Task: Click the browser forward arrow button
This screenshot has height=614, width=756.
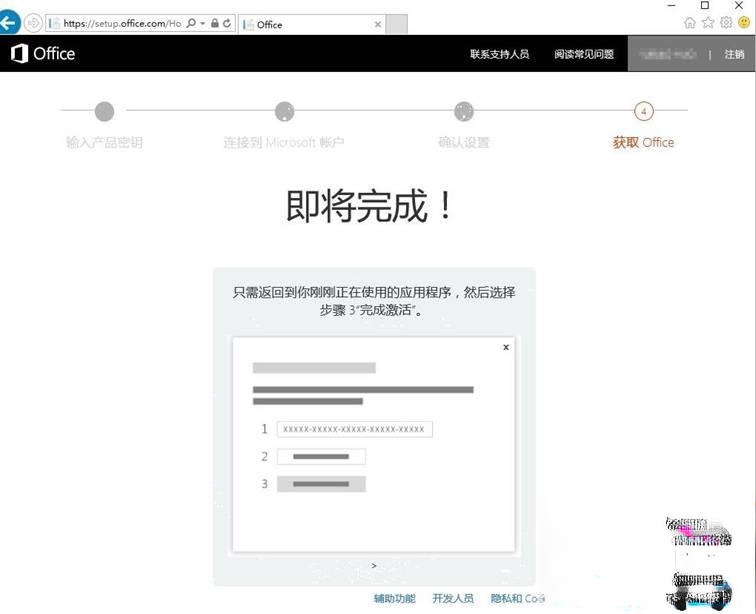Action: tap(33, 23)
